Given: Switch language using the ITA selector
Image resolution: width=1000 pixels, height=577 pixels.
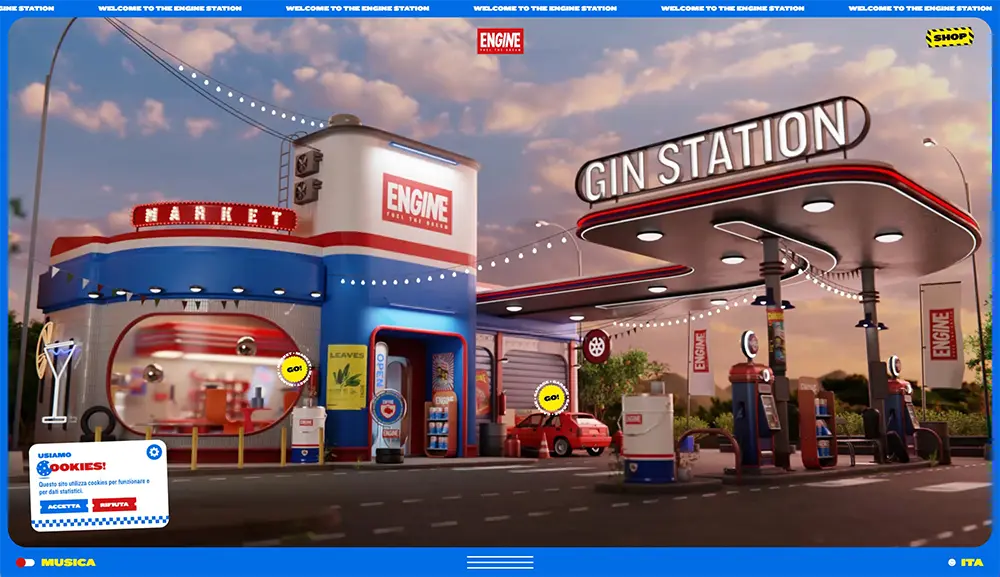Looking at the screenshot, I should (966, 562).
